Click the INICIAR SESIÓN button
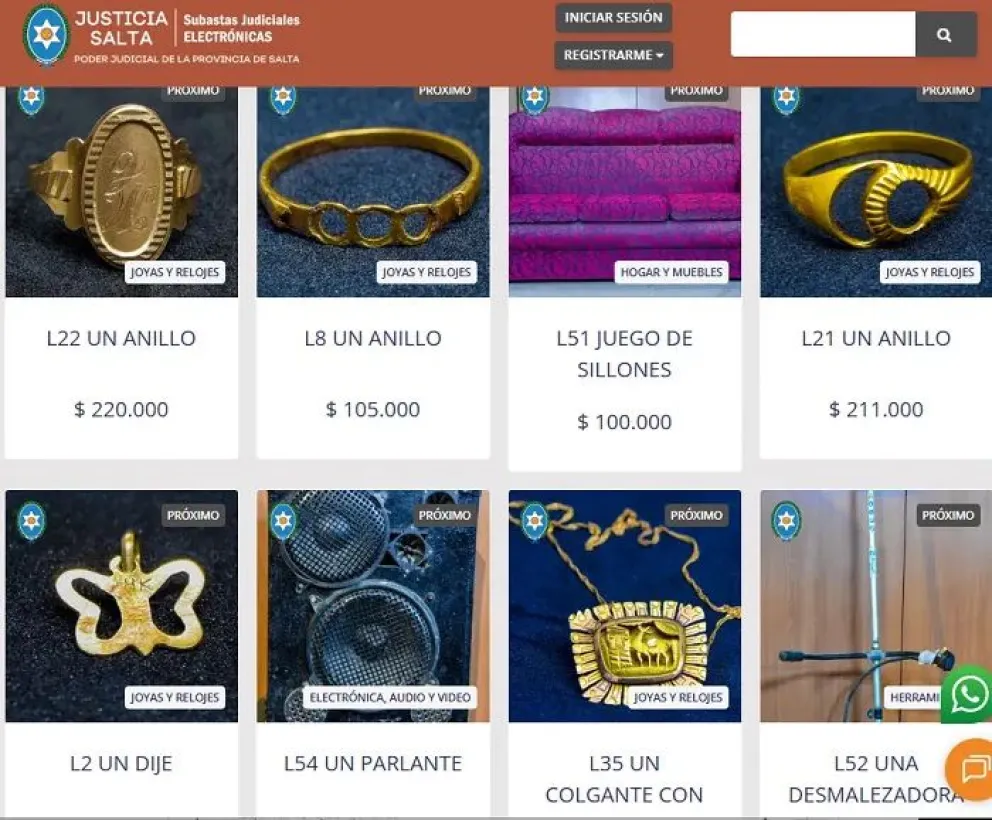Image resolution: width=992 pixels, height=820 pixels. [614, 18]
